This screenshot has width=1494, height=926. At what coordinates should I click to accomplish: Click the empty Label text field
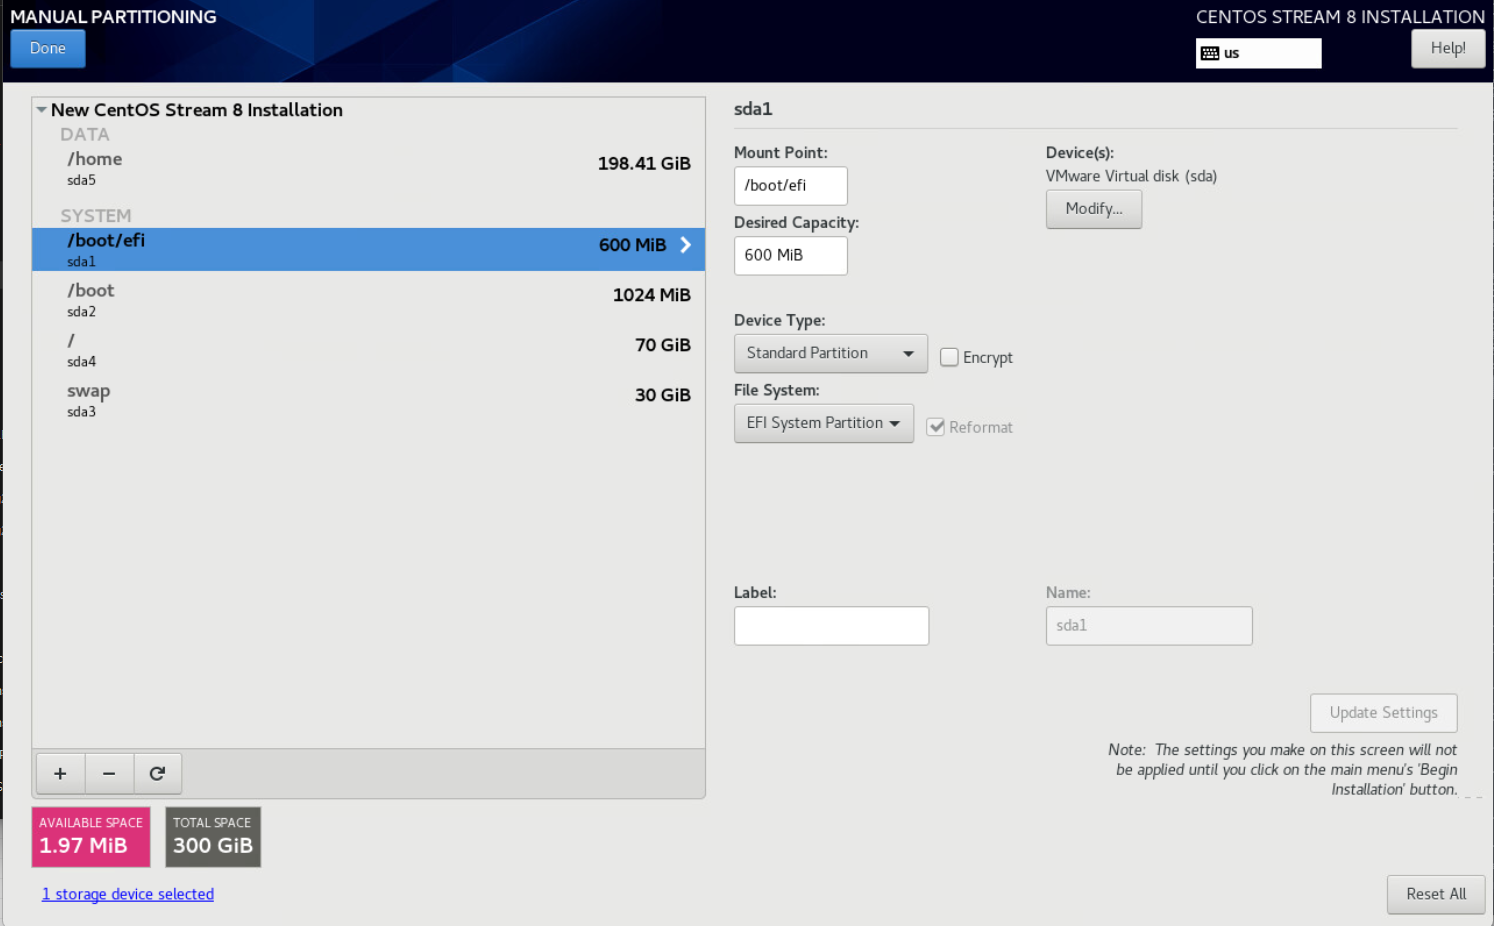pyautogui.click(x=831, y=626)
